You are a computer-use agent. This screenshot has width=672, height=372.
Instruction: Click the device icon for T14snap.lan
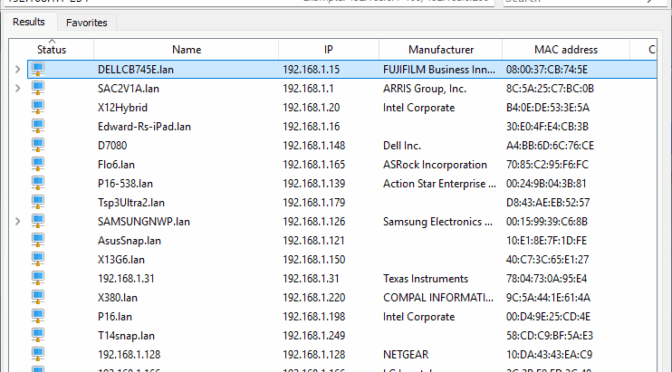(38, 335)
